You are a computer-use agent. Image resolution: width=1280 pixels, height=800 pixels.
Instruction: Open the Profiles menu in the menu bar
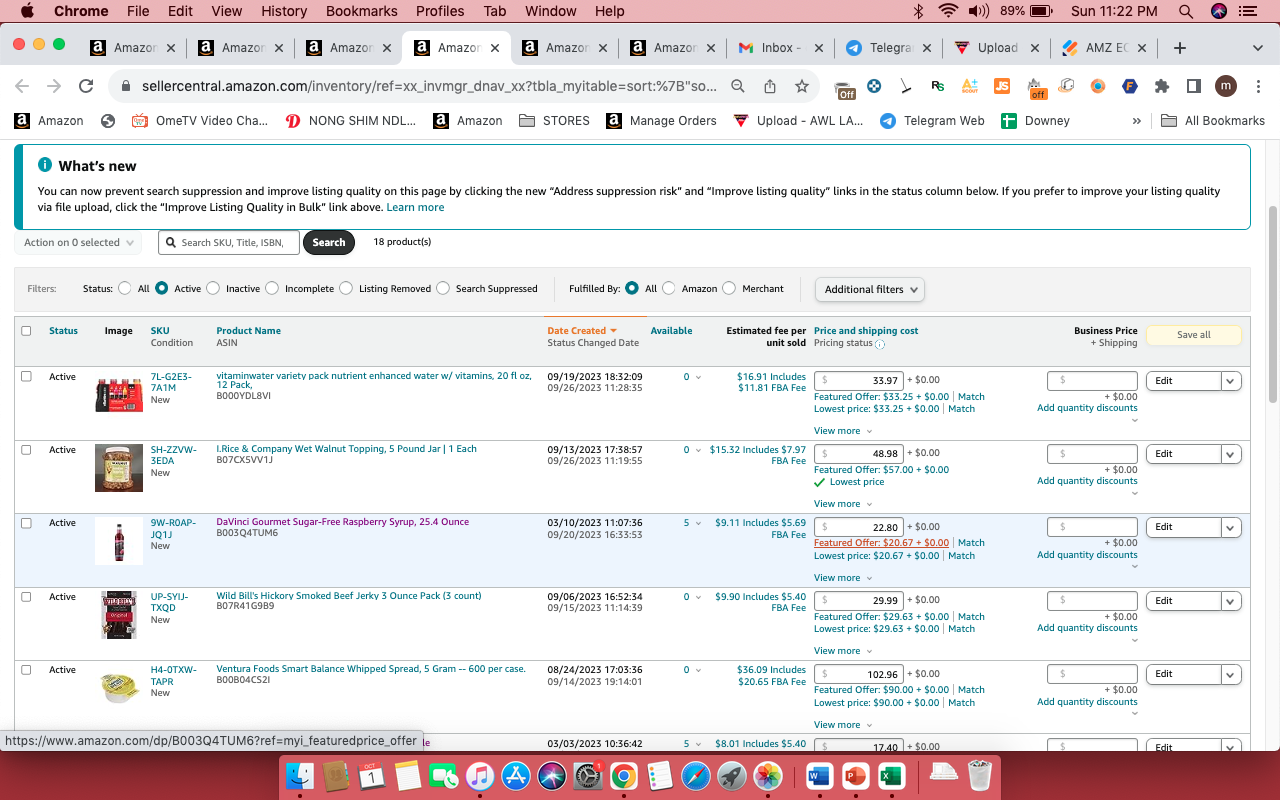[440, 11]
